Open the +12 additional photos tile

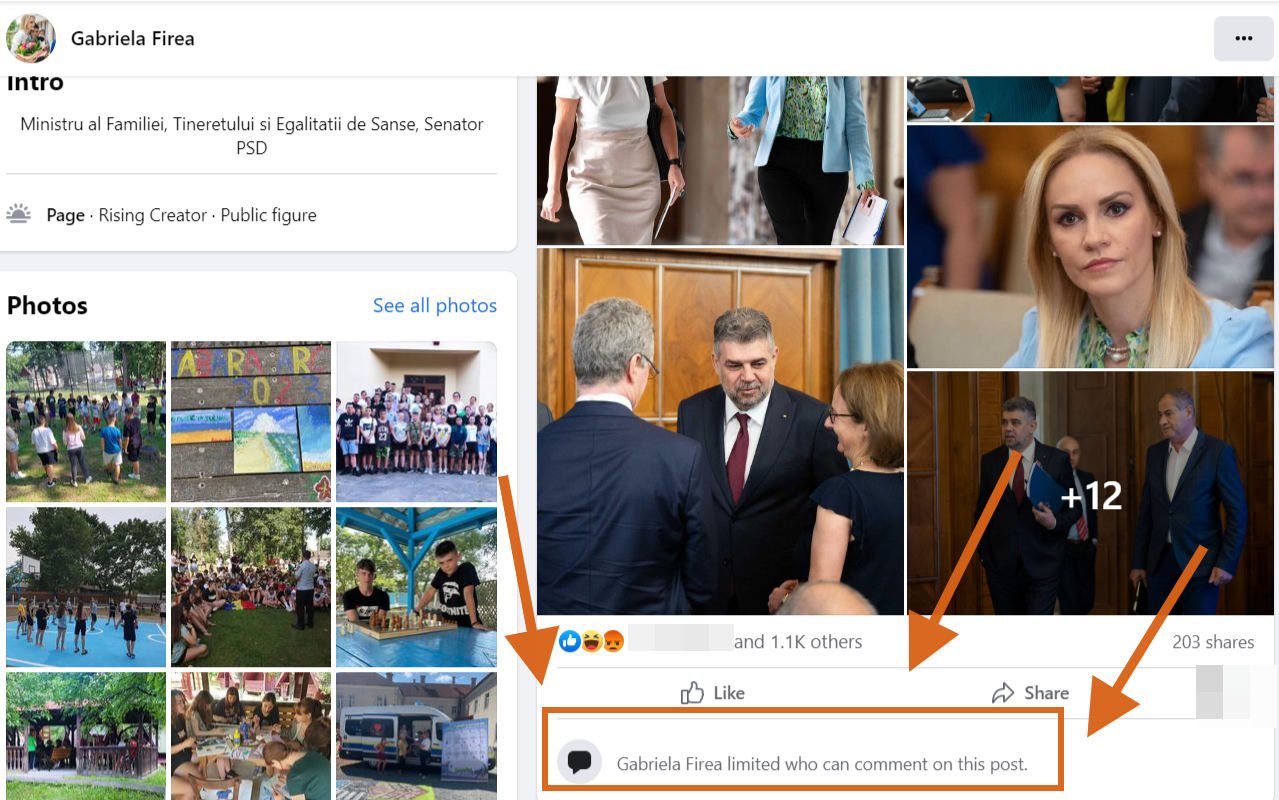click(x=1090, y=493)
